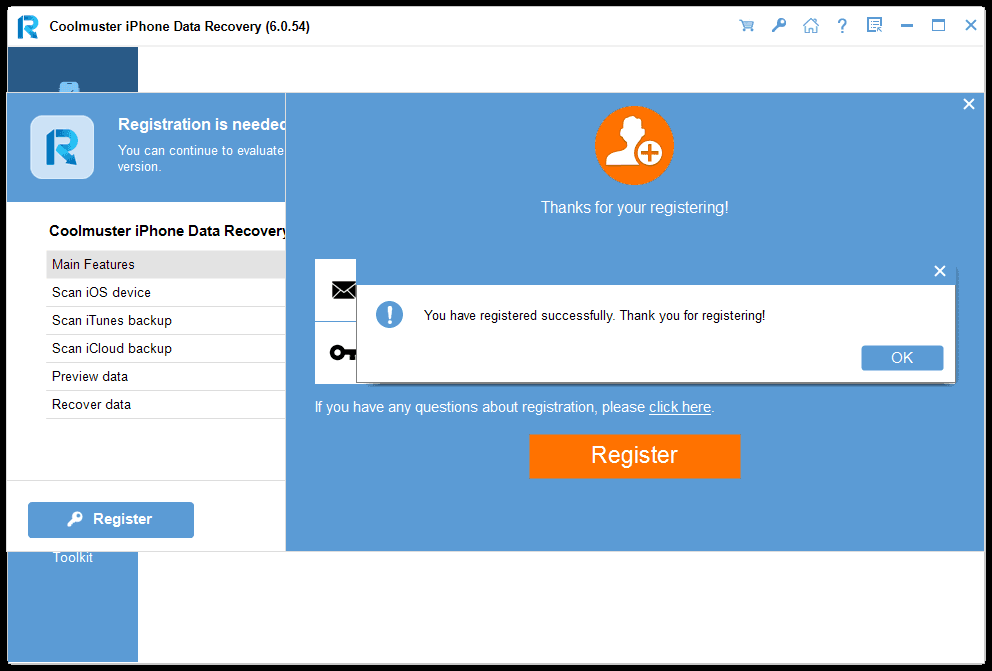Click the 'Registration is needed' heading
The width and height of the screenshot is (992, 671).
click(x=201, y=125)
